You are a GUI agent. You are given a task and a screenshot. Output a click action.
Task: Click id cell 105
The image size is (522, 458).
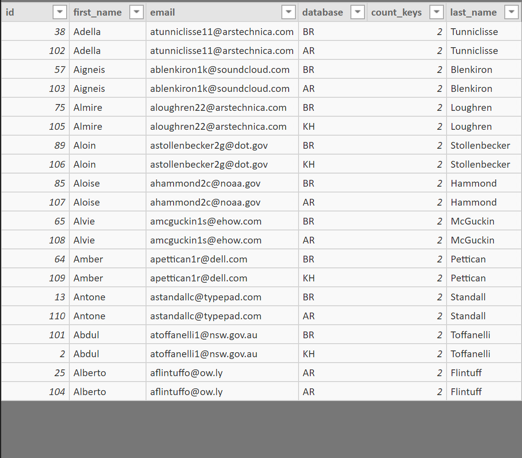click(x=35, y=127)
